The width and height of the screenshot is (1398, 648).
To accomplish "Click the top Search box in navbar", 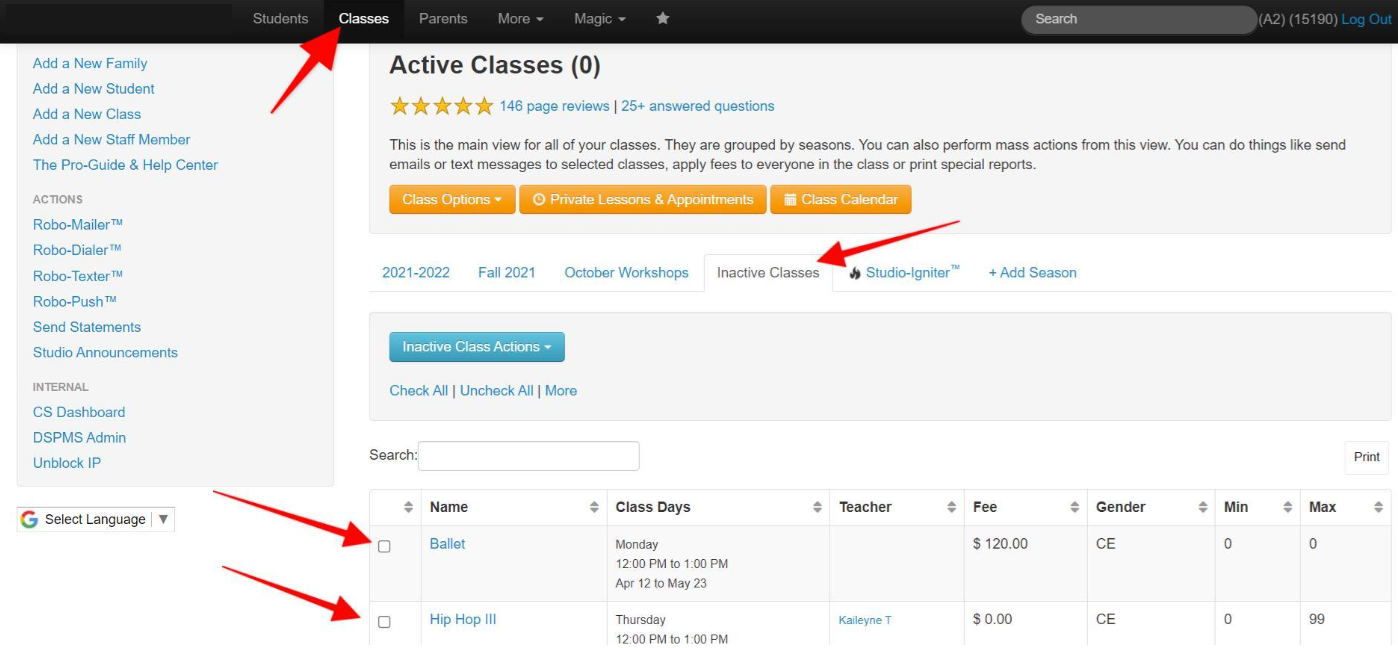I will [x=1139, y=19].
